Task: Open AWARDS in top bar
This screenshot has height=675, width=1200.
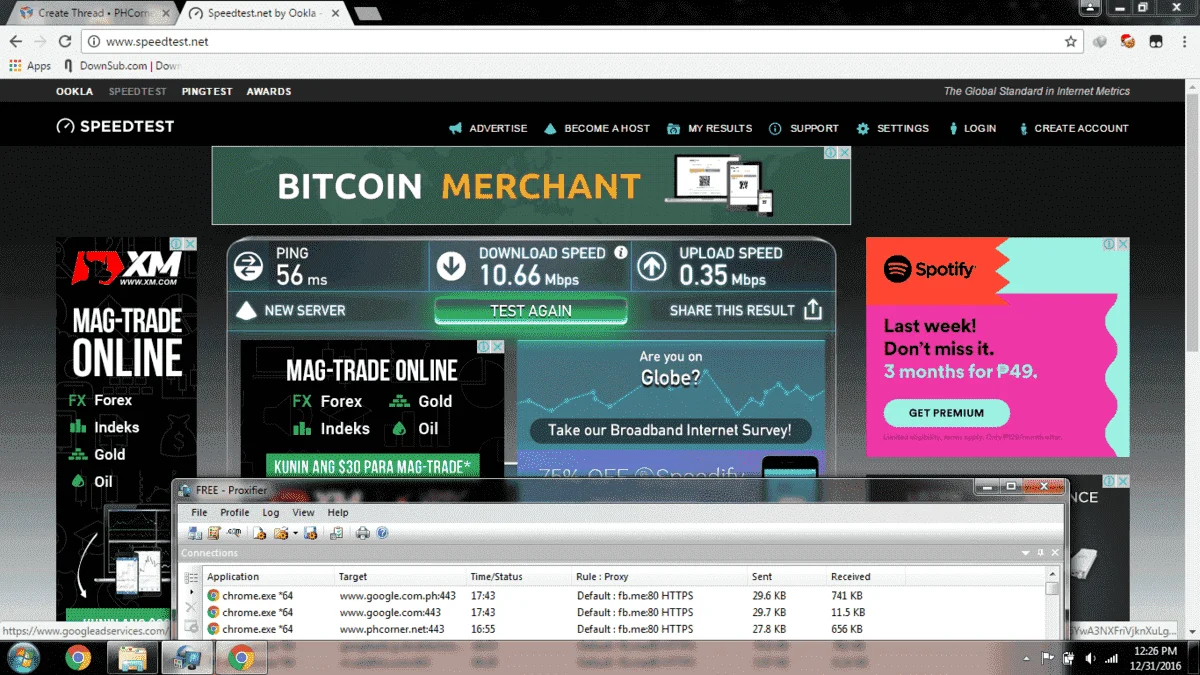Action: pyautogui.click(x=269, y=91)
